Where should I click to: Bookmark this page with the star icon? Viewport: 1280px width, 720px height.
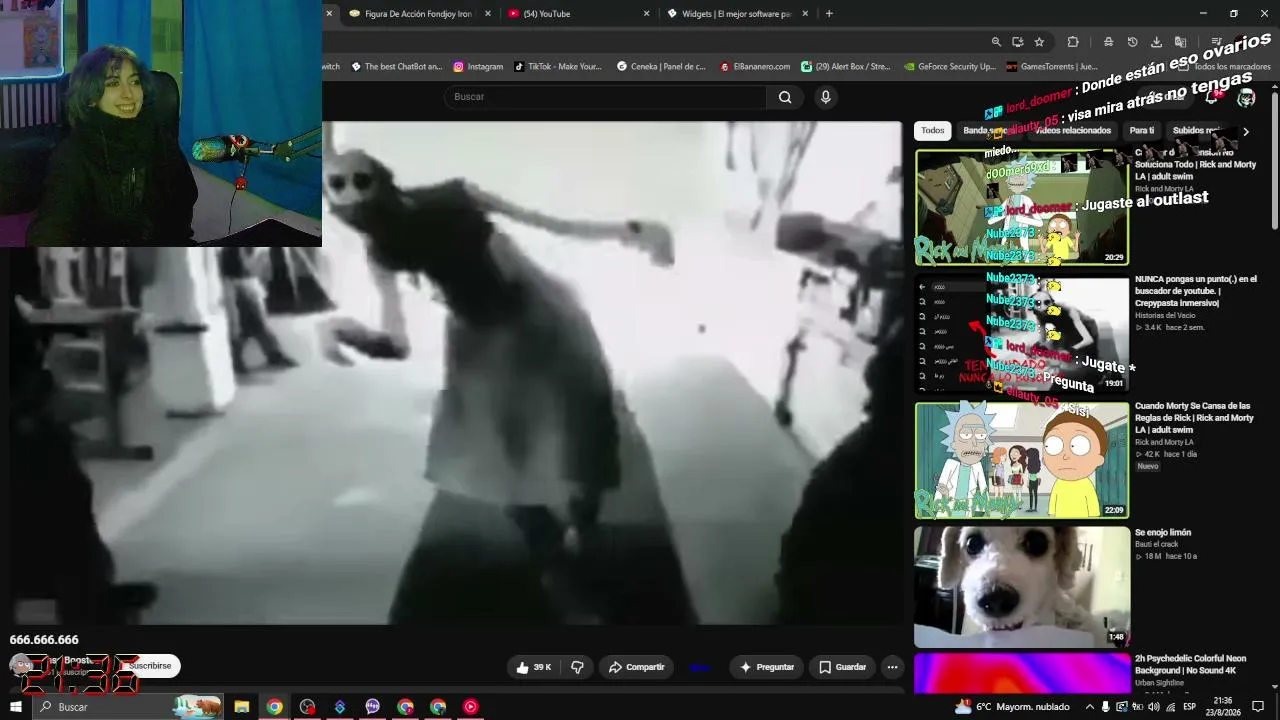pyautogui.click(x=1039, y=42)
